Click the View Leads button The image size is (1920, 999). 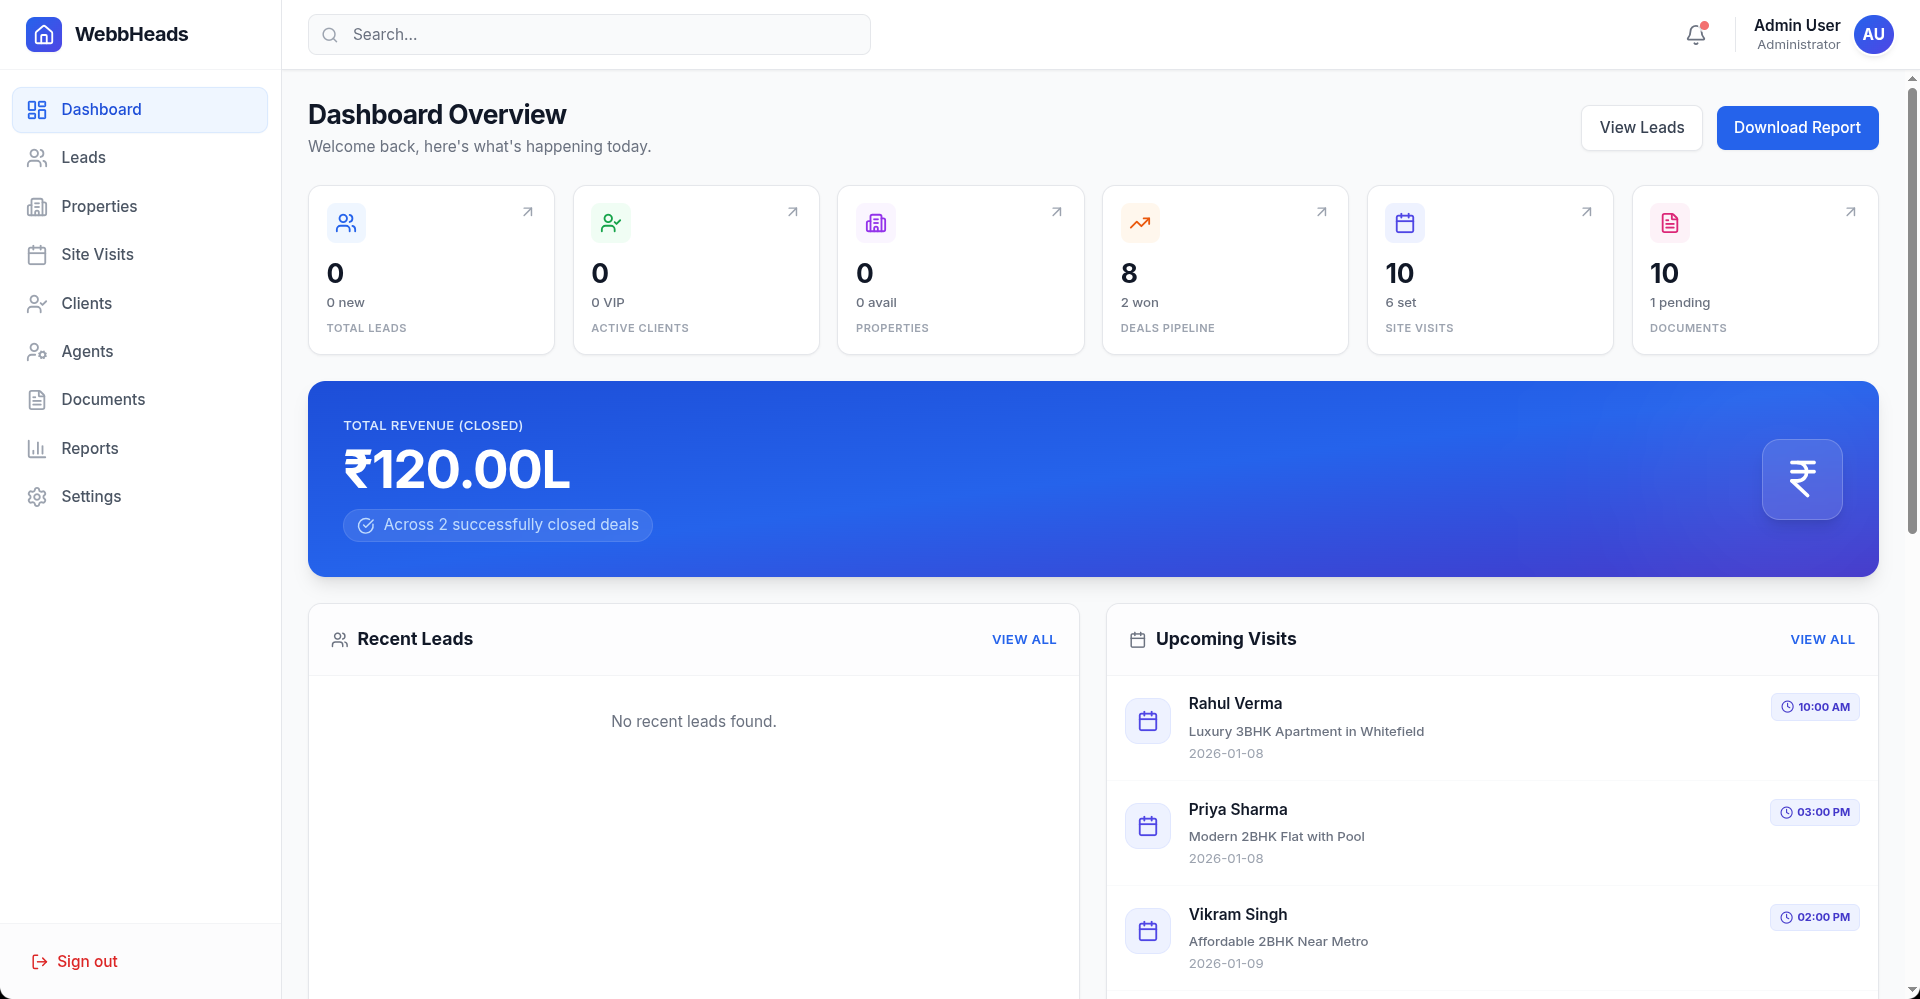(1641, 128)
